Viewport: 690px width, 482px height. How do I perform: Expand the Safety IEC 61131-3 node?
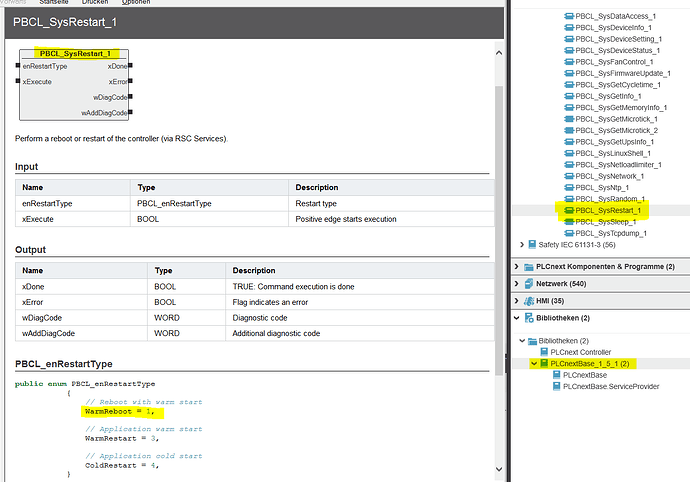tap(522, 245)
